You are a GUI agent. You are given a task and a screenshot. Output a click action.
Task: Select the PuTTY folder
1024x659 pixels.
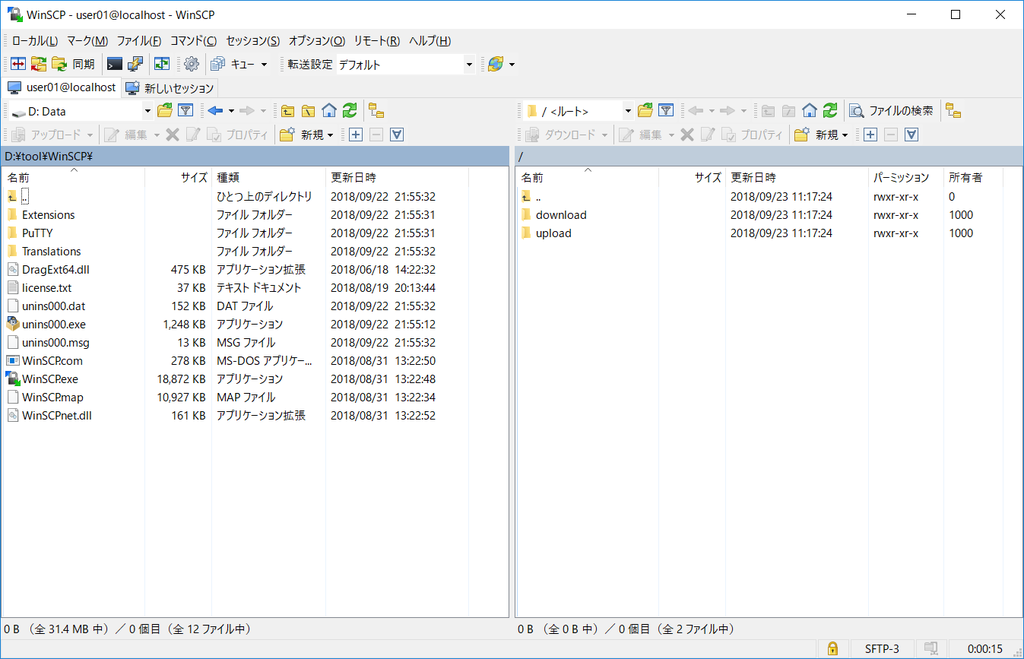[x=37, y=233]
